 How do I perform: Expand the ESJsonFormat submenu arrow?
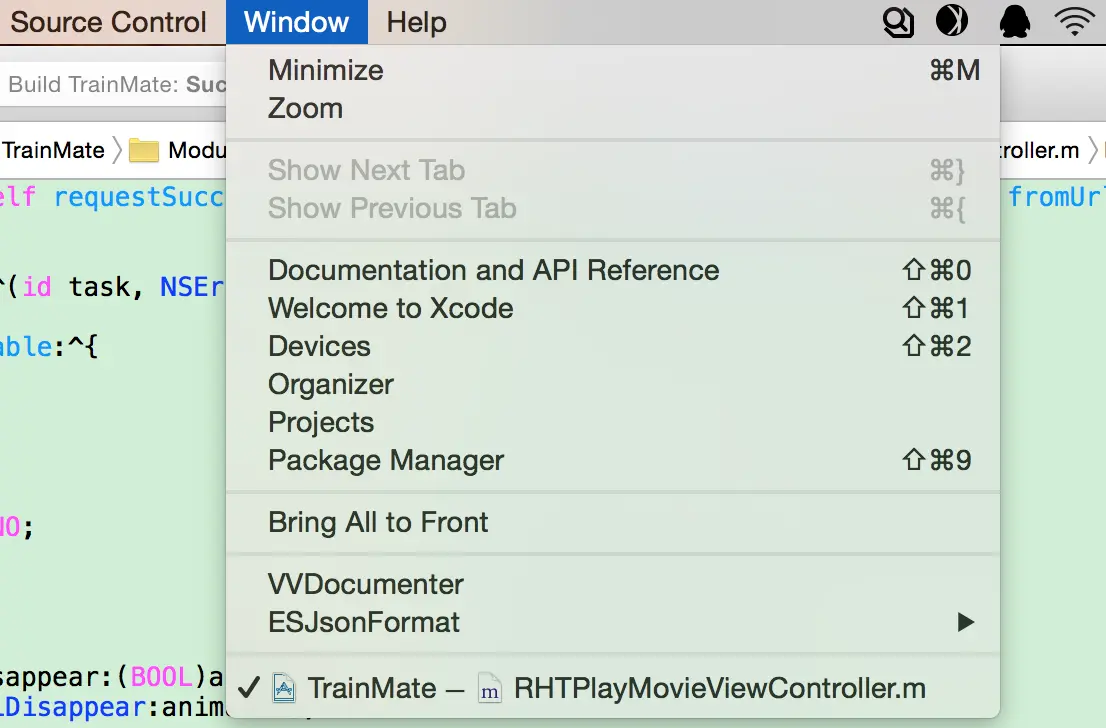[965, 622]
